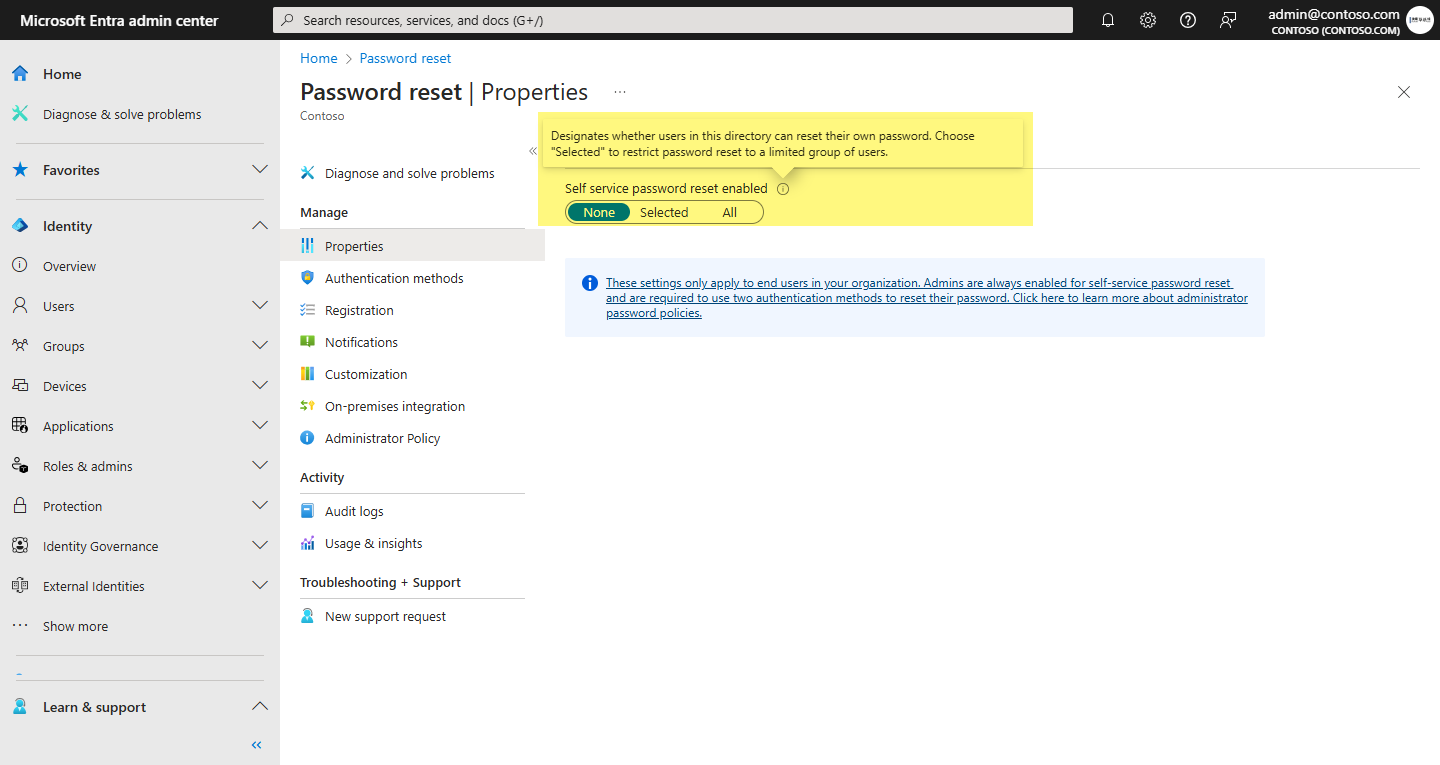Viewport: 1440px width, 765px height.
Task: Open the feedback icon in header
Action: [1228, 20]
